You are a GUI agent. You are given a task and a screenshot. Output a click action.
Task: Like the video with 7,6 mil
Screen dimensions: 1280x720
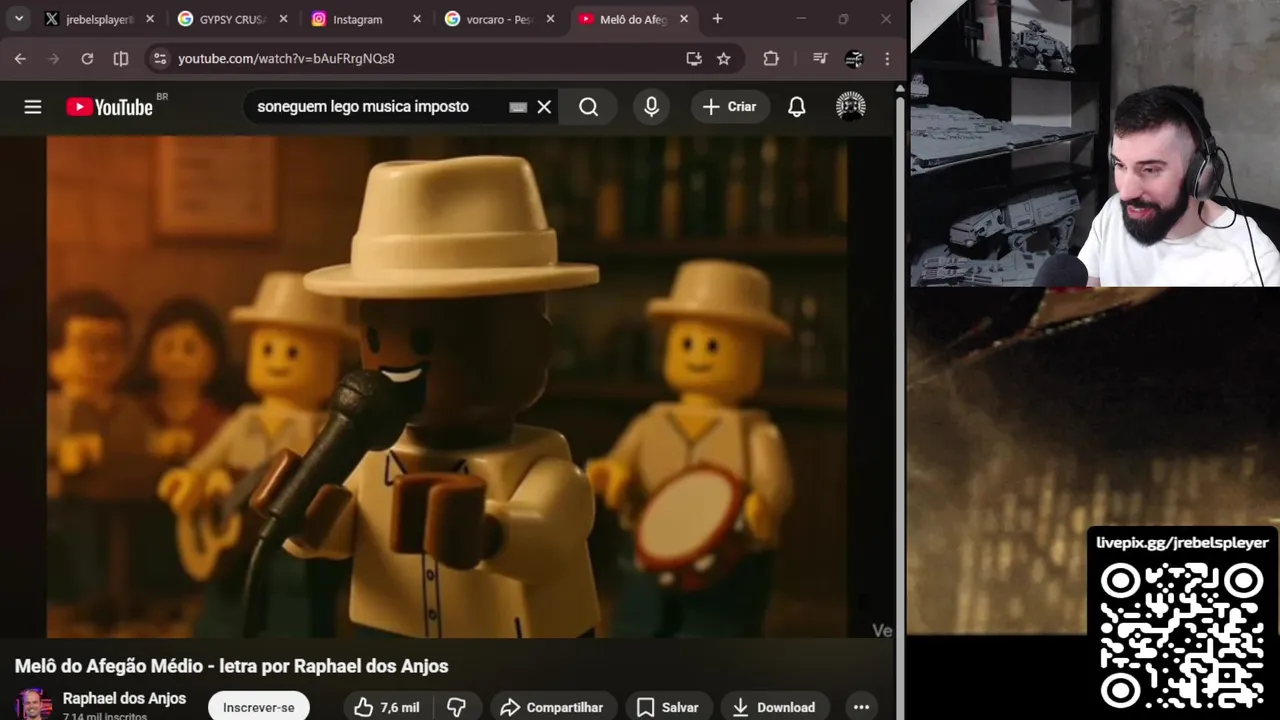click(387, 706)
